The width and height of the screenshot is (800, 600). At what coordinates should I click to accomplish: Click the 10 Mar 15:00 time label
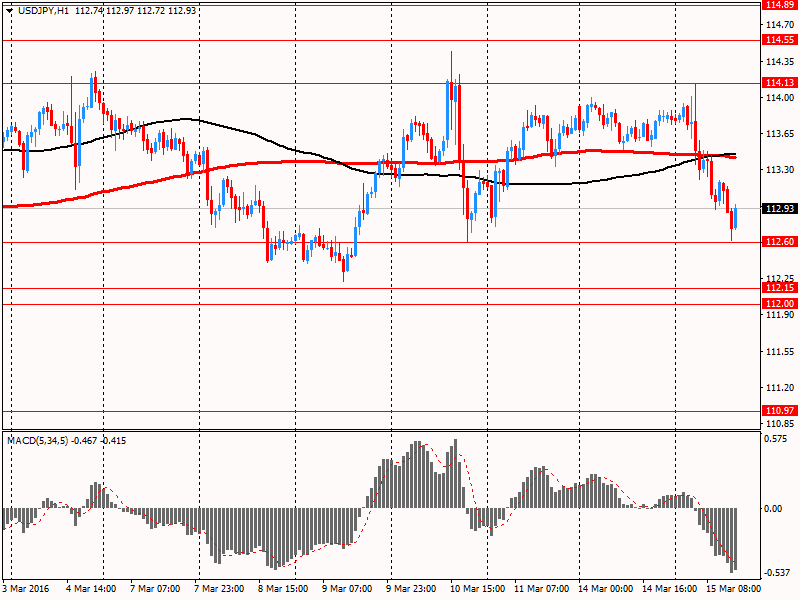tap(475, 589)
